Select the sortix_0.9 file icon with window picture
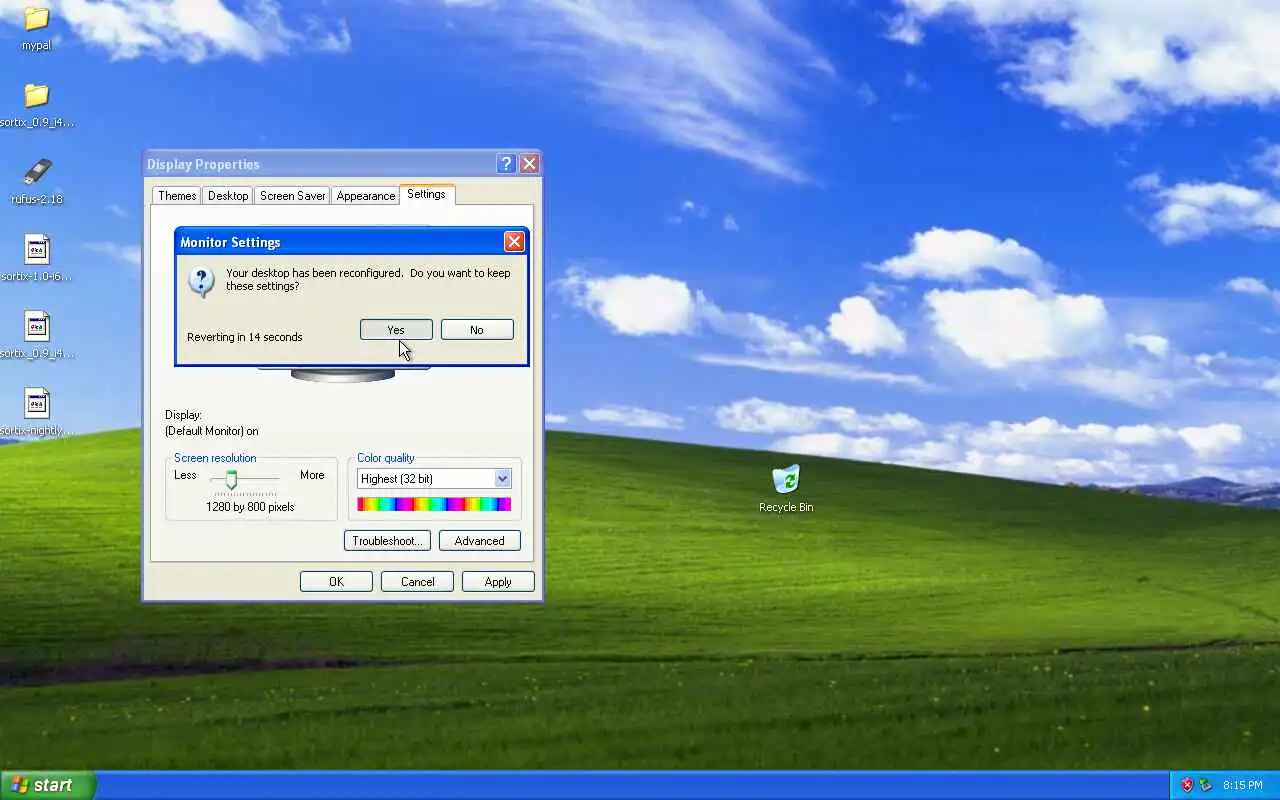The image size is (1280, 800). click(37, 326)
